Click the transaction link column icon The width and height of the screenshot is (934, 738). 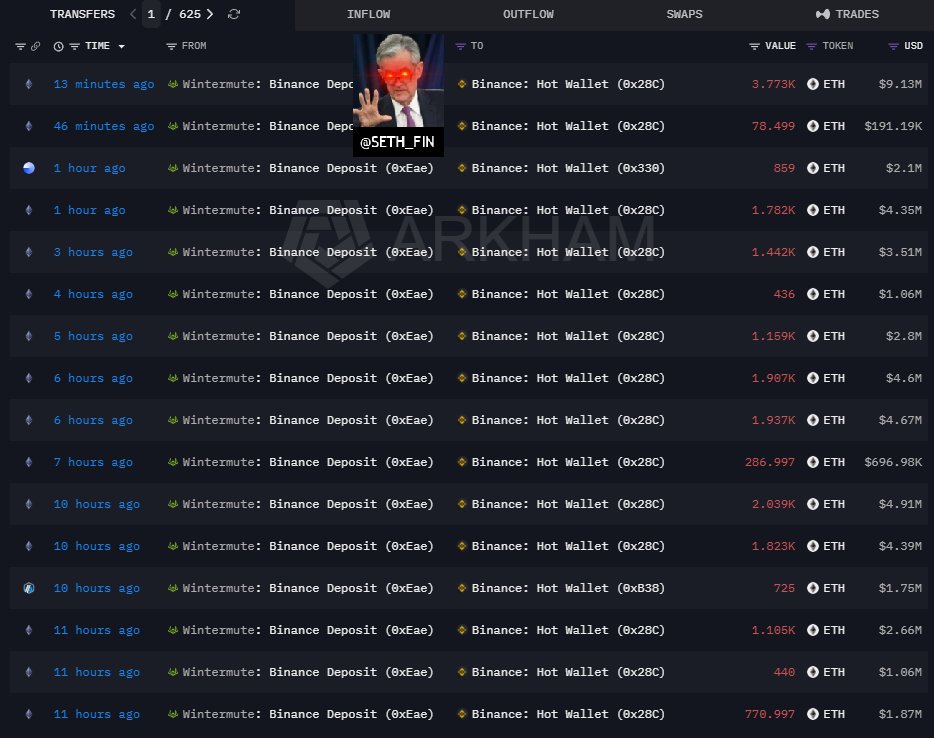click(36, 46)
